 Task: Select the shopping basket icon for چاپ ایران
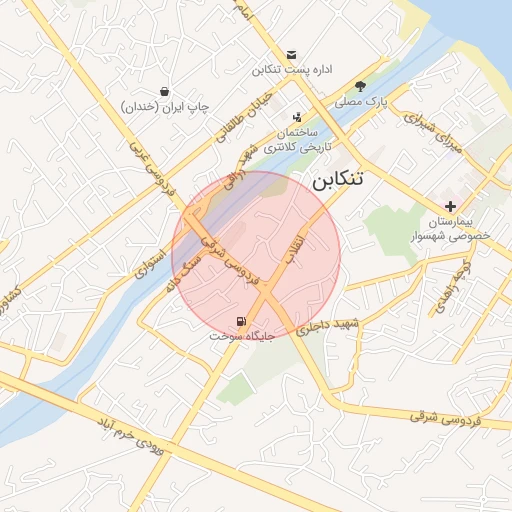164,91
